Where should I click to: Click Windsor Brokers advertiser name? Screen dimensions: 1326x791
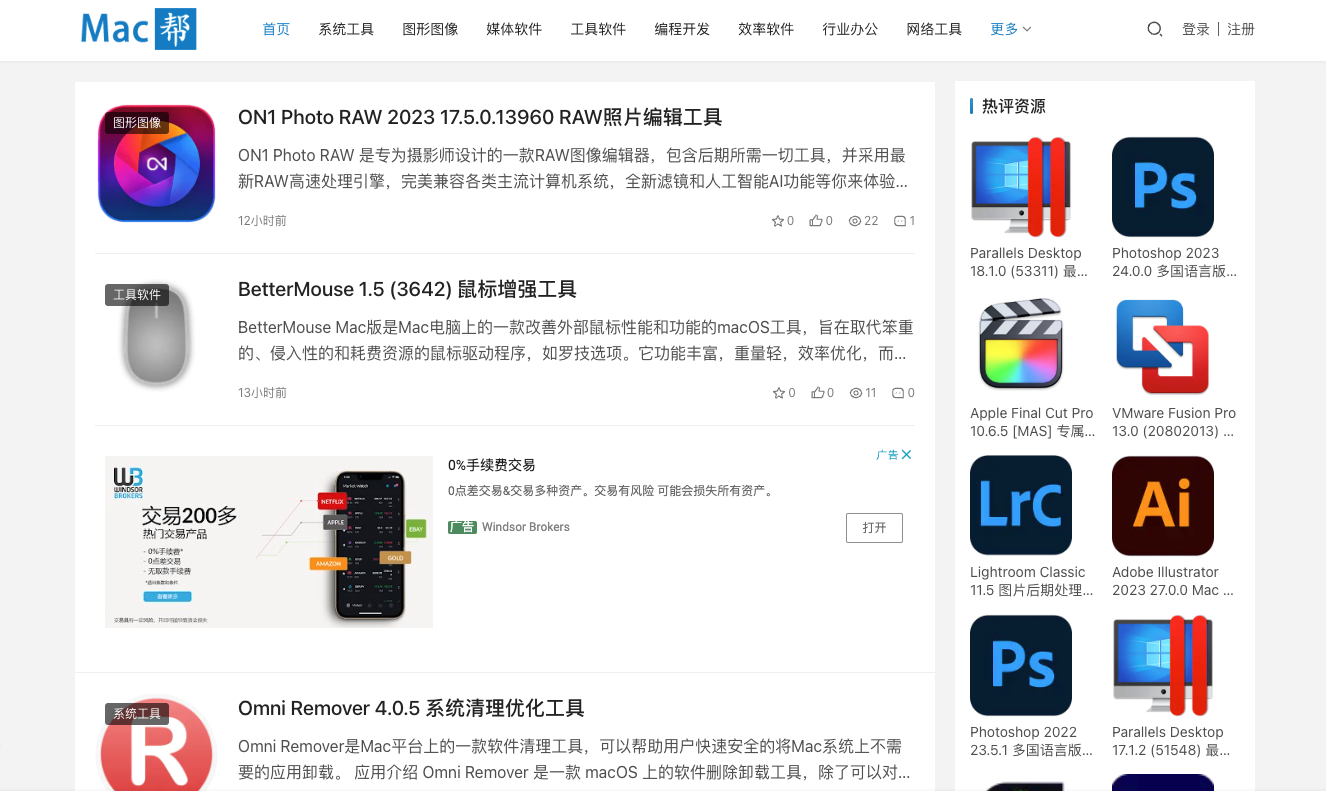[526, 527]
